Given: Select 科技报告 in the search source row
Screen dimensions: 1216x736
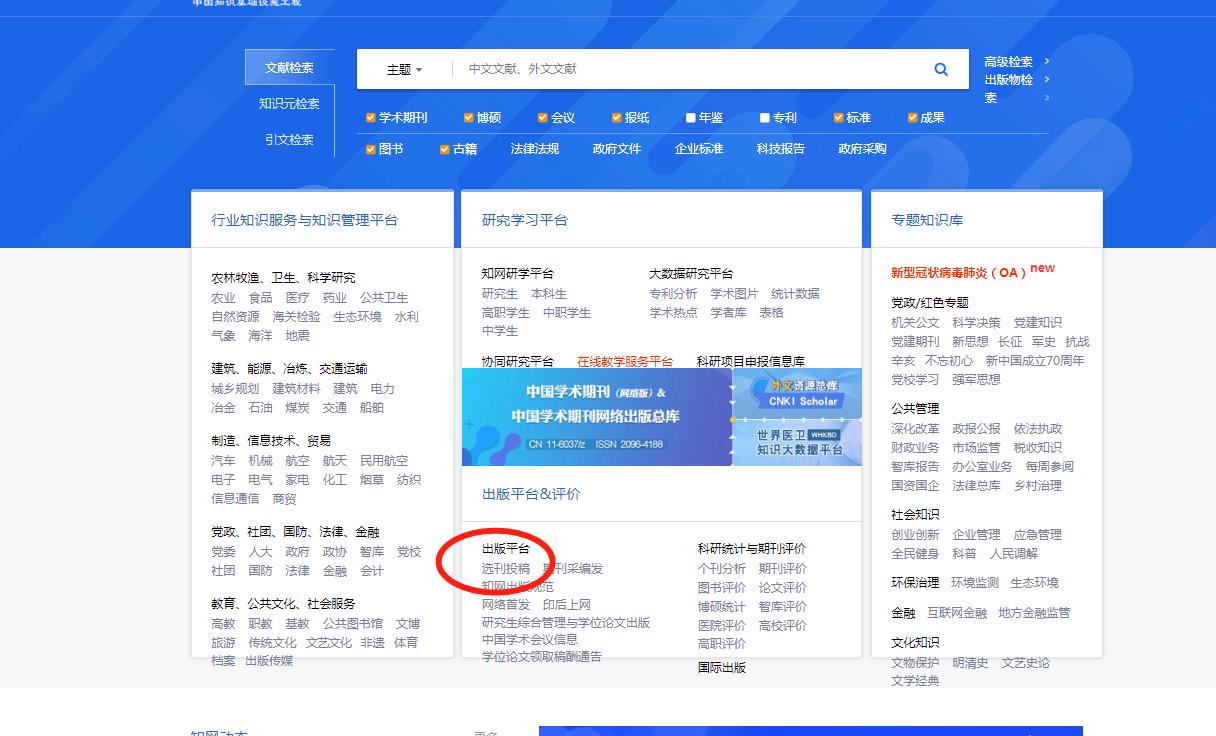Looking at the screenshot, I should click(779, 148).
